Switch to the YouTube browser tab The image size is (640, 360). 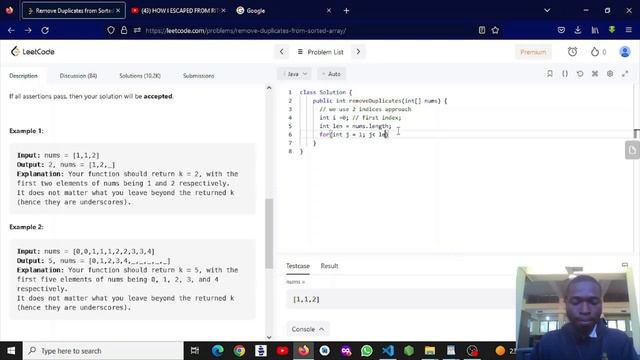pyautogui.click(x=178, y=11)
